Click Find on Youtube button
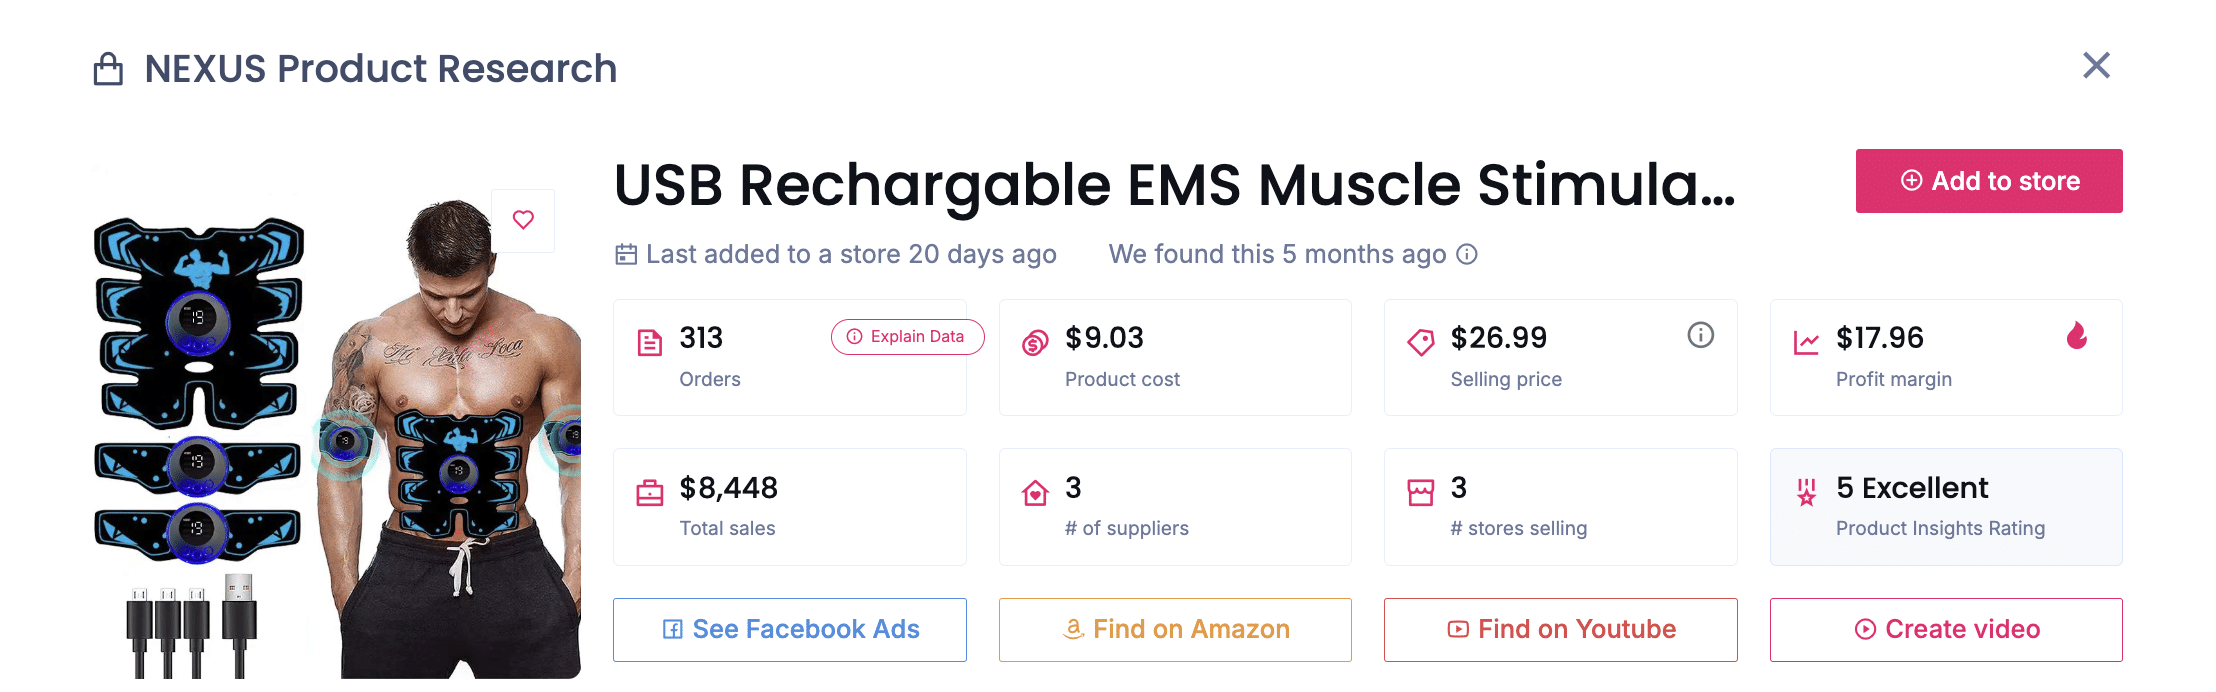 [1560, 629]
